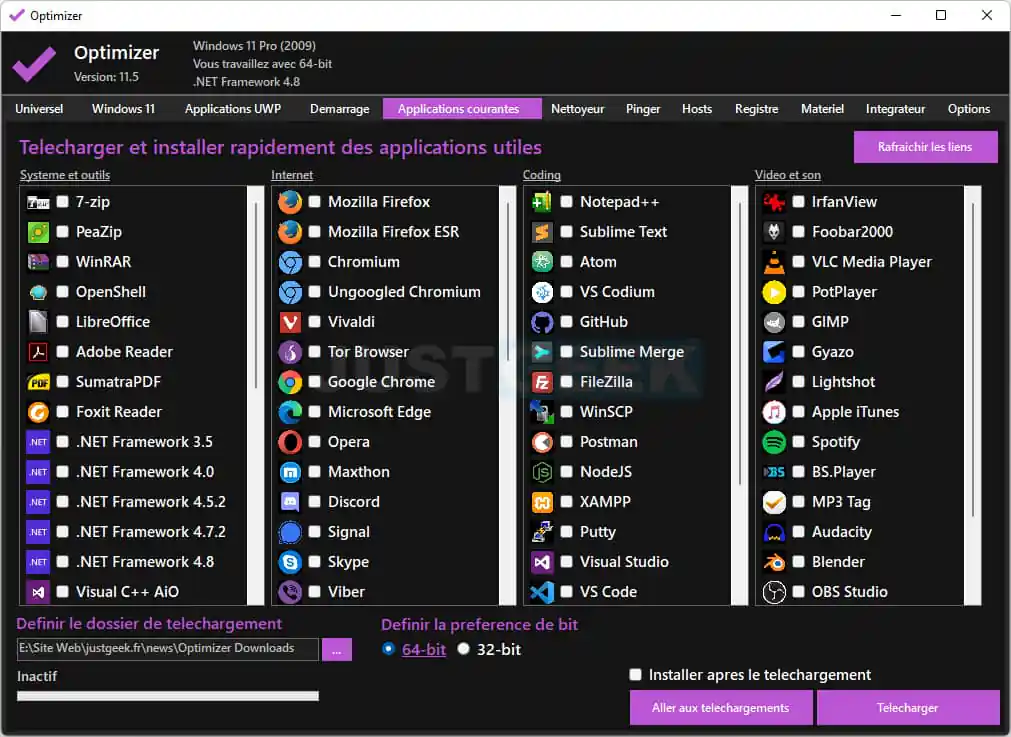Viewport: 1011px width, 737px height.
Task: Click the SumatraPDF icon
Action: [x=38, y=382]
